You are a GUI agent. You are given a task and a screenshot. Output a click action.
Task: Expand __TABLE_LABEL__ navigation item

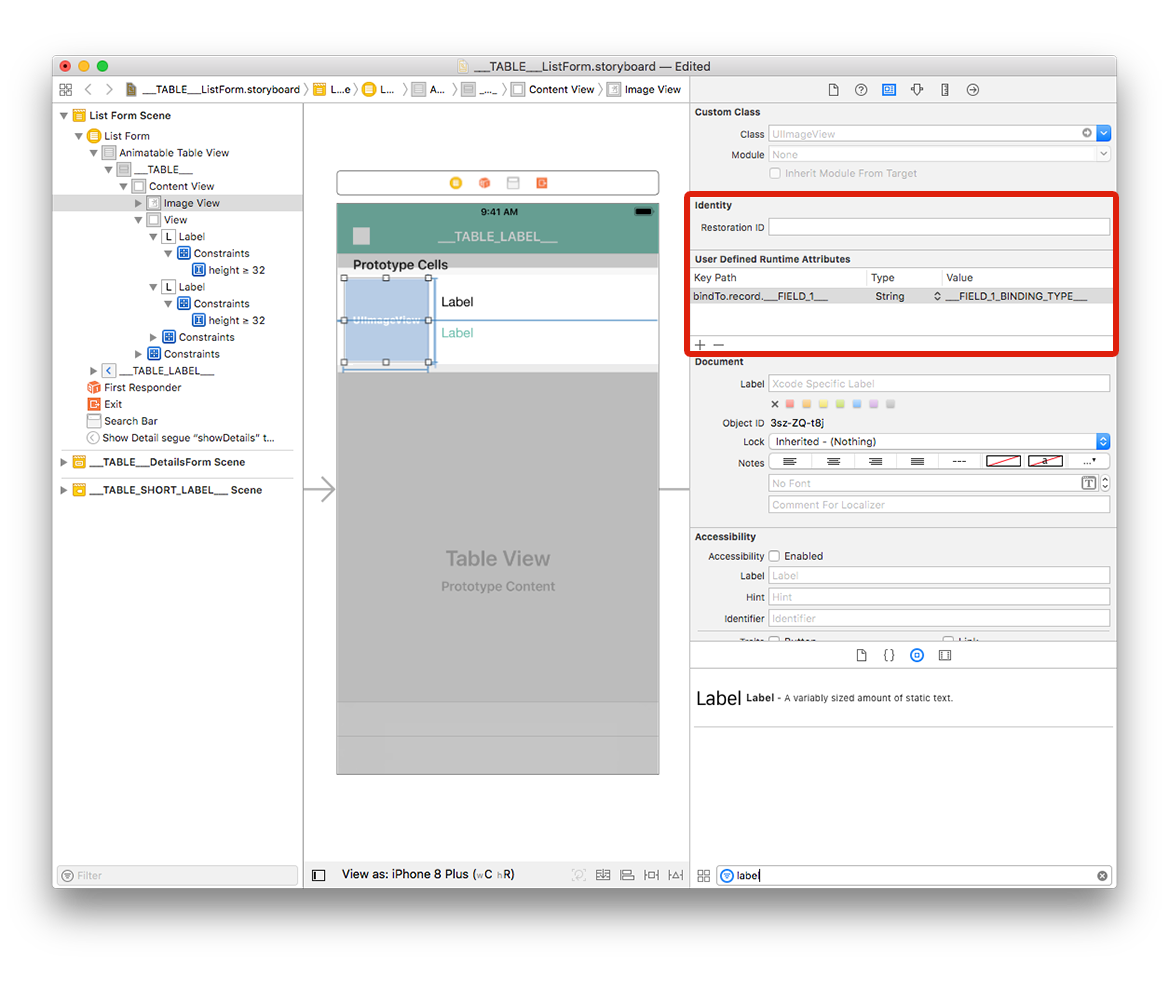94,371
